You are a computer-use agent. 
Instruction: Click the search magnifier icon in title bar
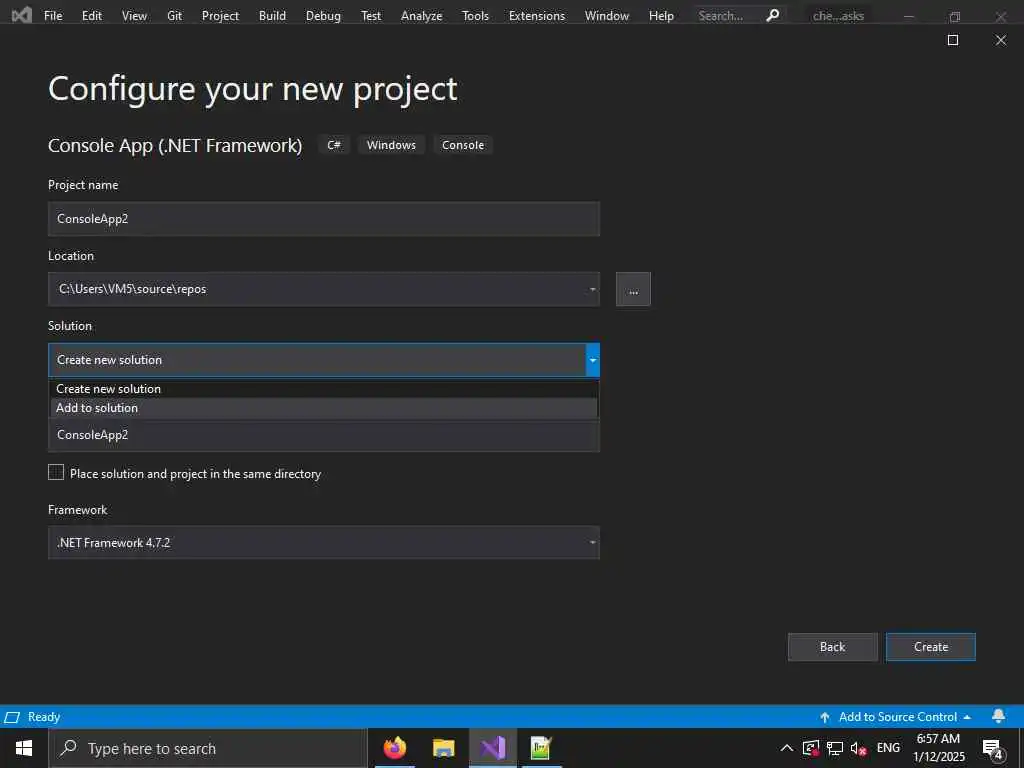(773, 15)
